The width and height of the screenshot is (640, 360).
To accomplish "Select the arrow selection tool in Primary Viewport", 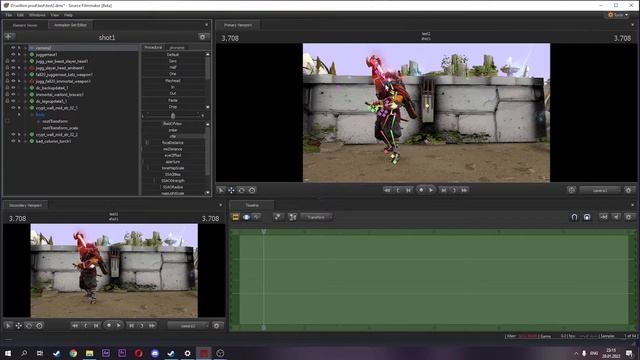I will pos(221,190).
